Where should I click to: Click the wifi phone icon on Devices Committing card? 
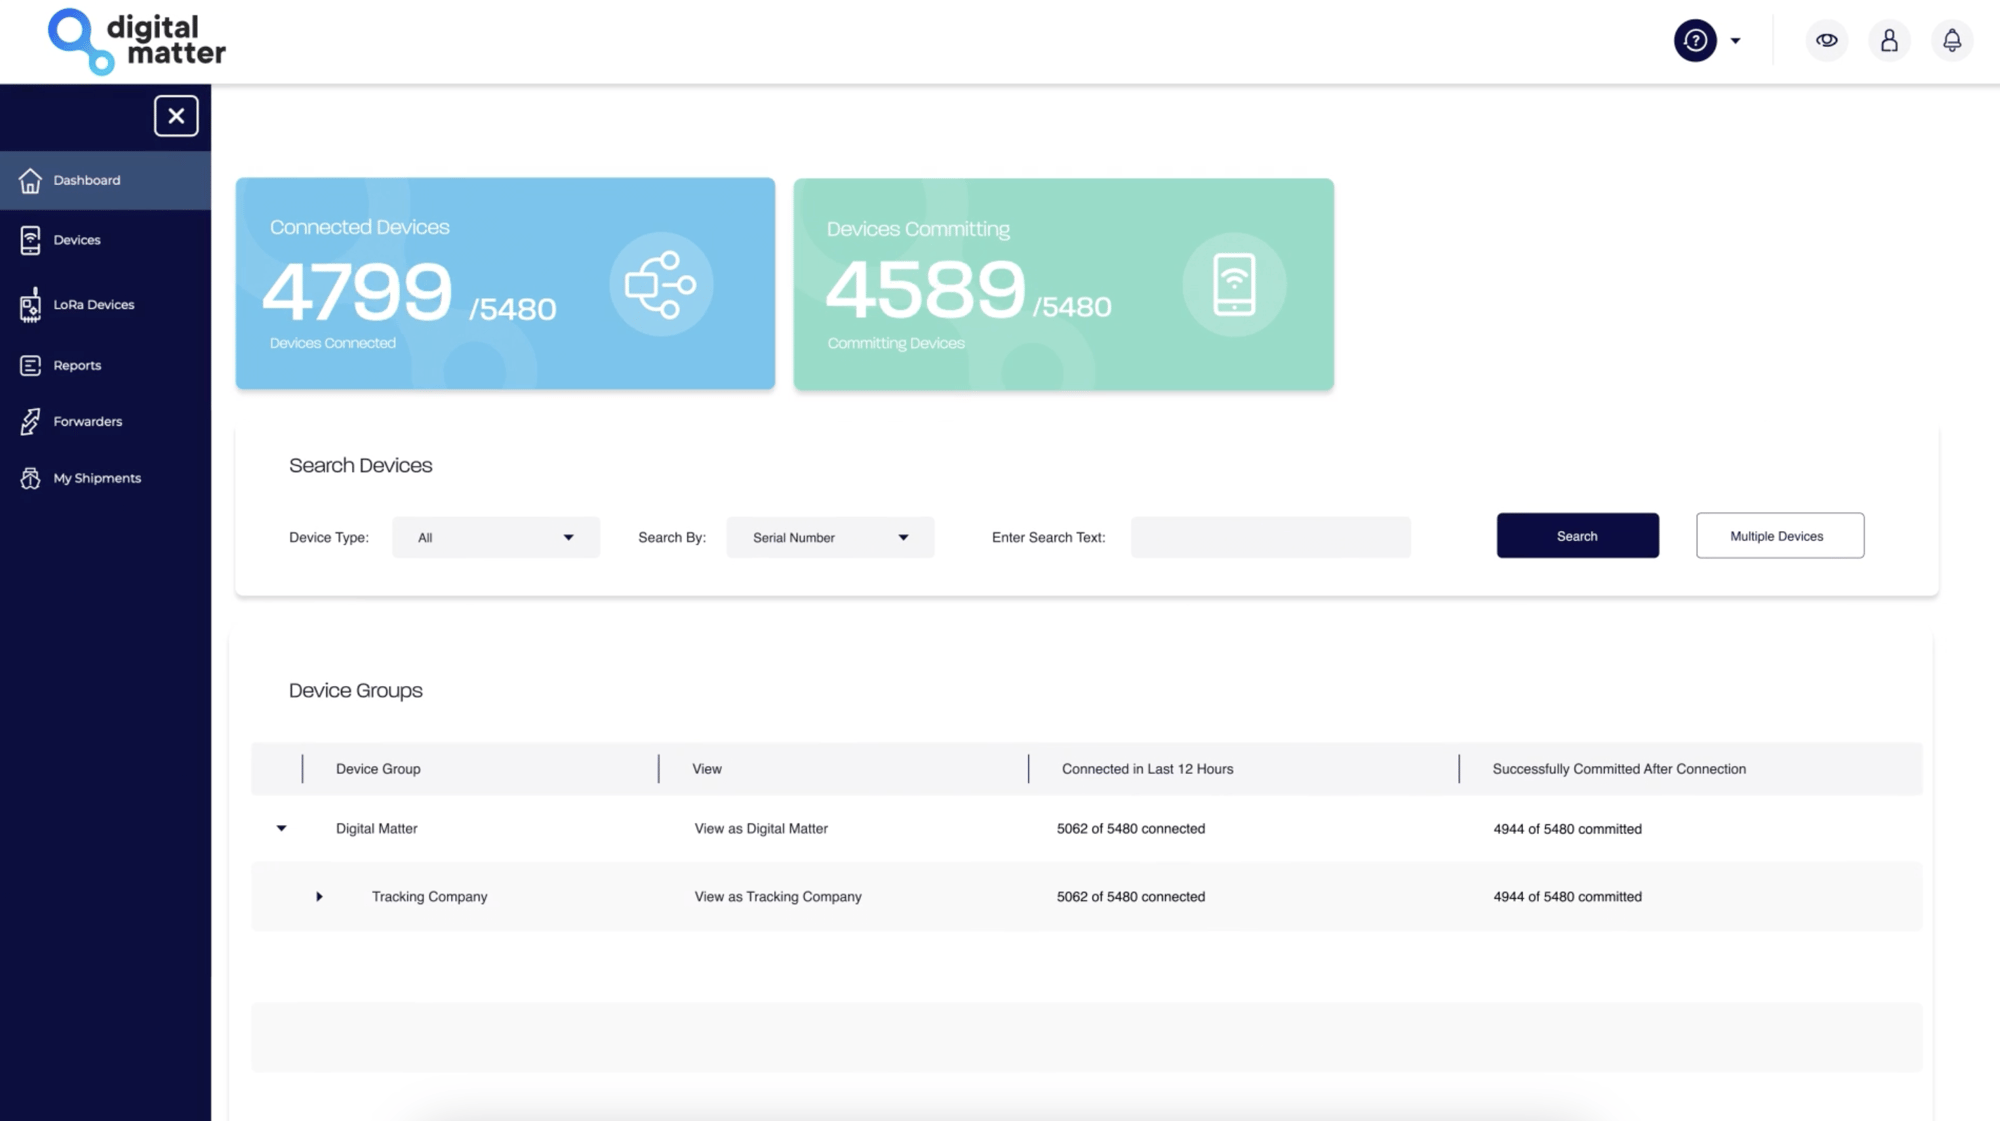(1234, 285)
